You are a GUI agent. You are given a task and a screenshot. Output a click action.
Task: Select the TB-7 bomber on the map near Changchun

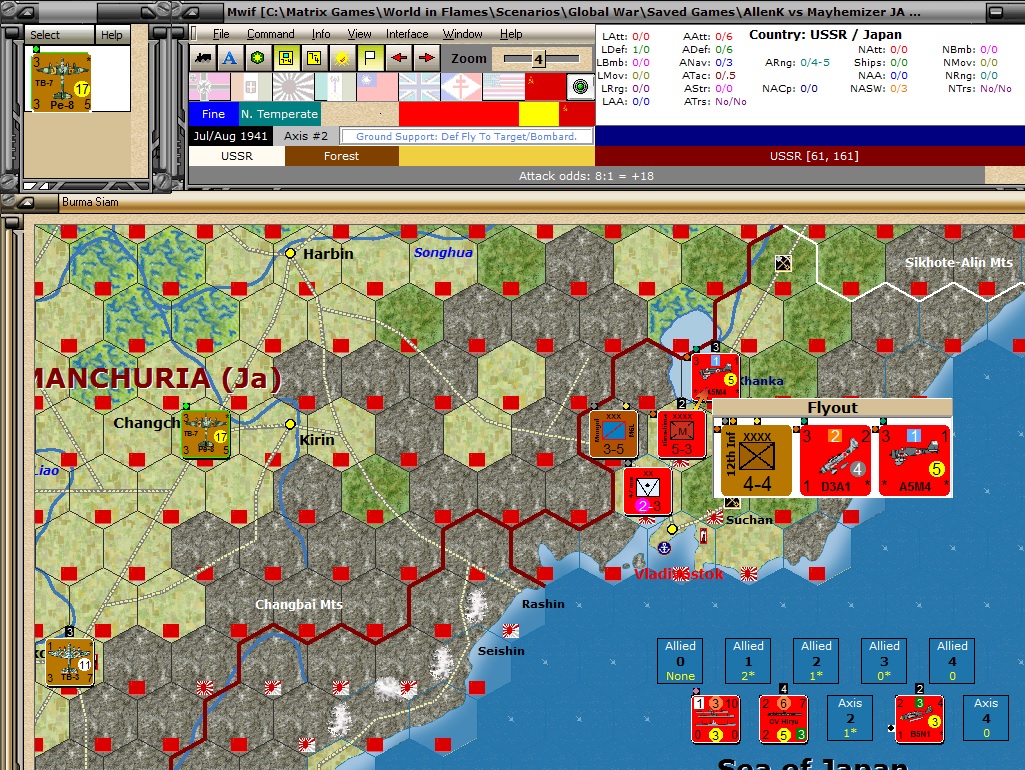click(205, 434)
